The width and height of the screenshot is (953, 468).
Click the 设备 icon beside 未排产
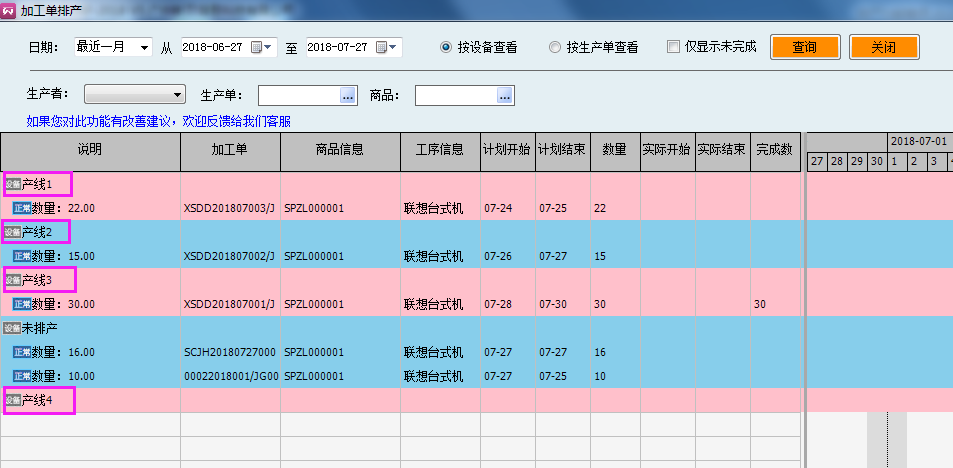pos(13,328)
